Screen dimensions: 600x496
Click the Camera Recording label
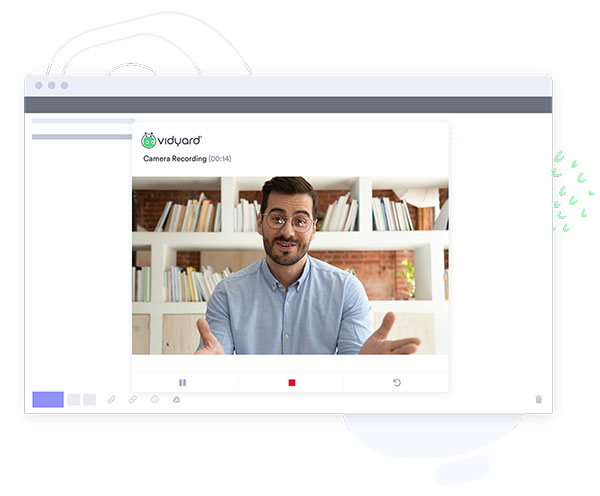pyautogui.click(x=175, y=159)
